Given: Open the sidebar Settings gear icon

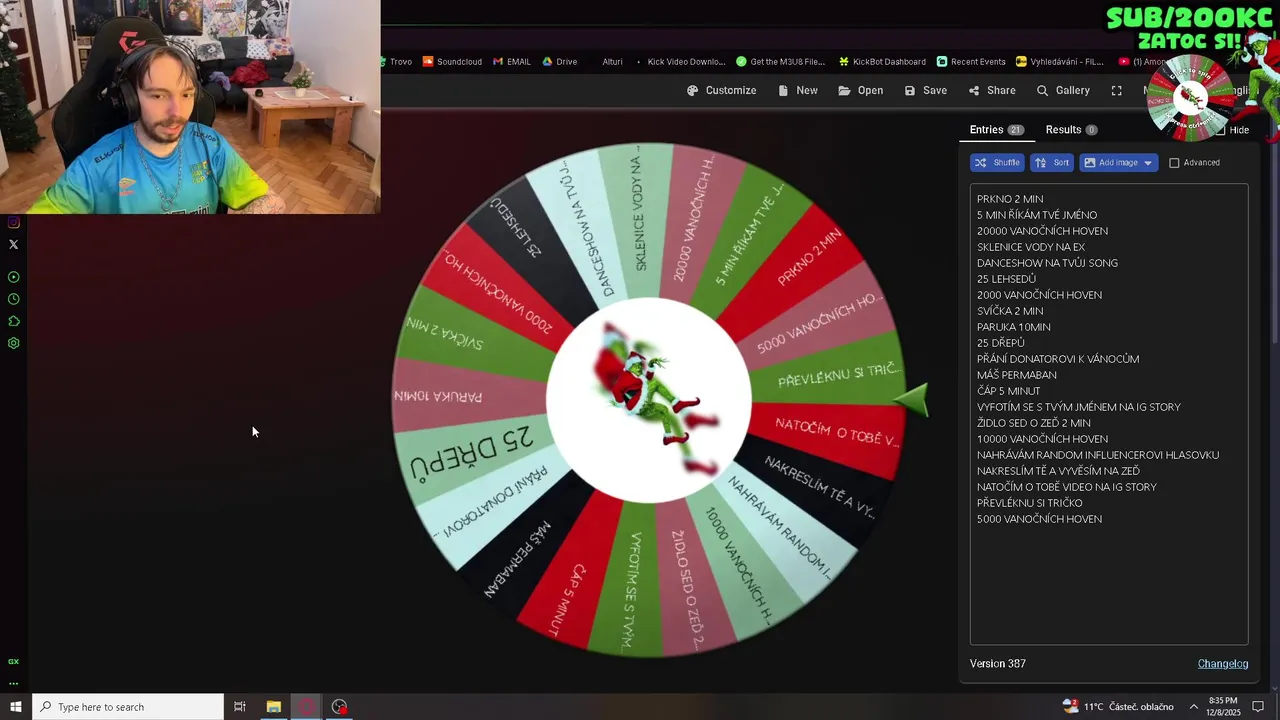Looking at the screenshot, I should point(13,343).
